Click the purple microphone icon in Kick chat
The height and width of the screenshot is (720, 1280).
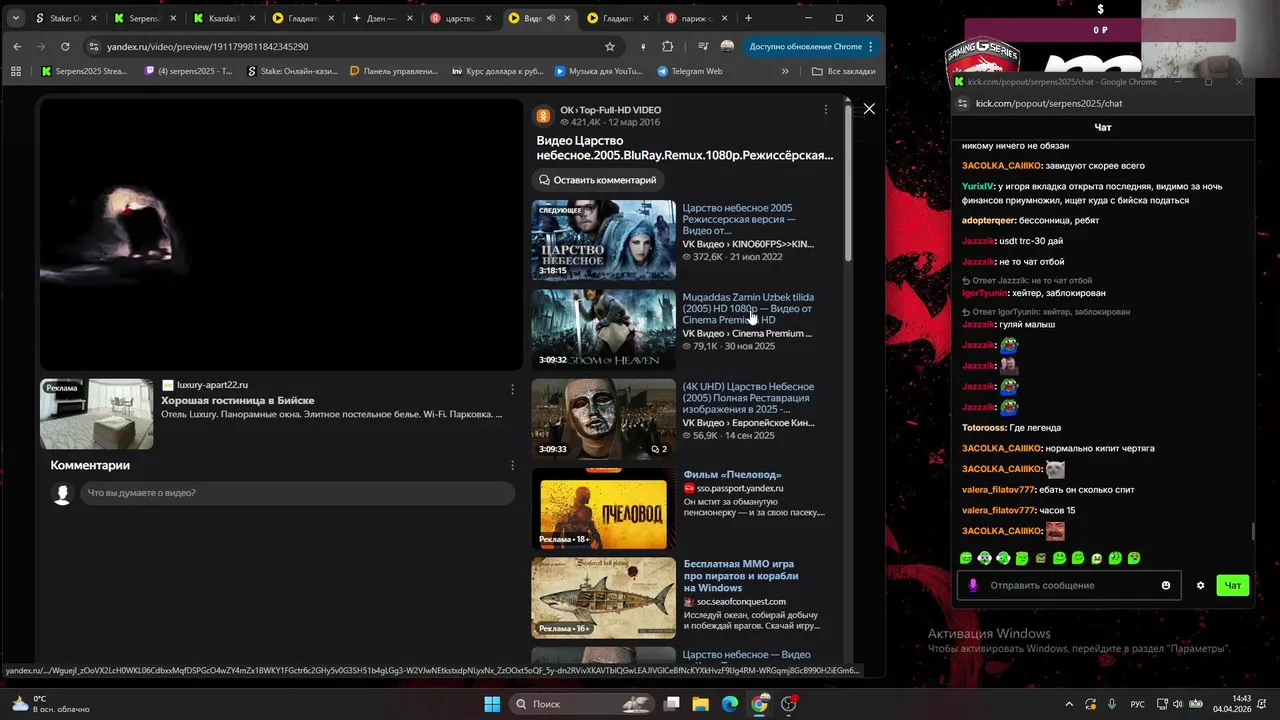[x=973, y=585]
